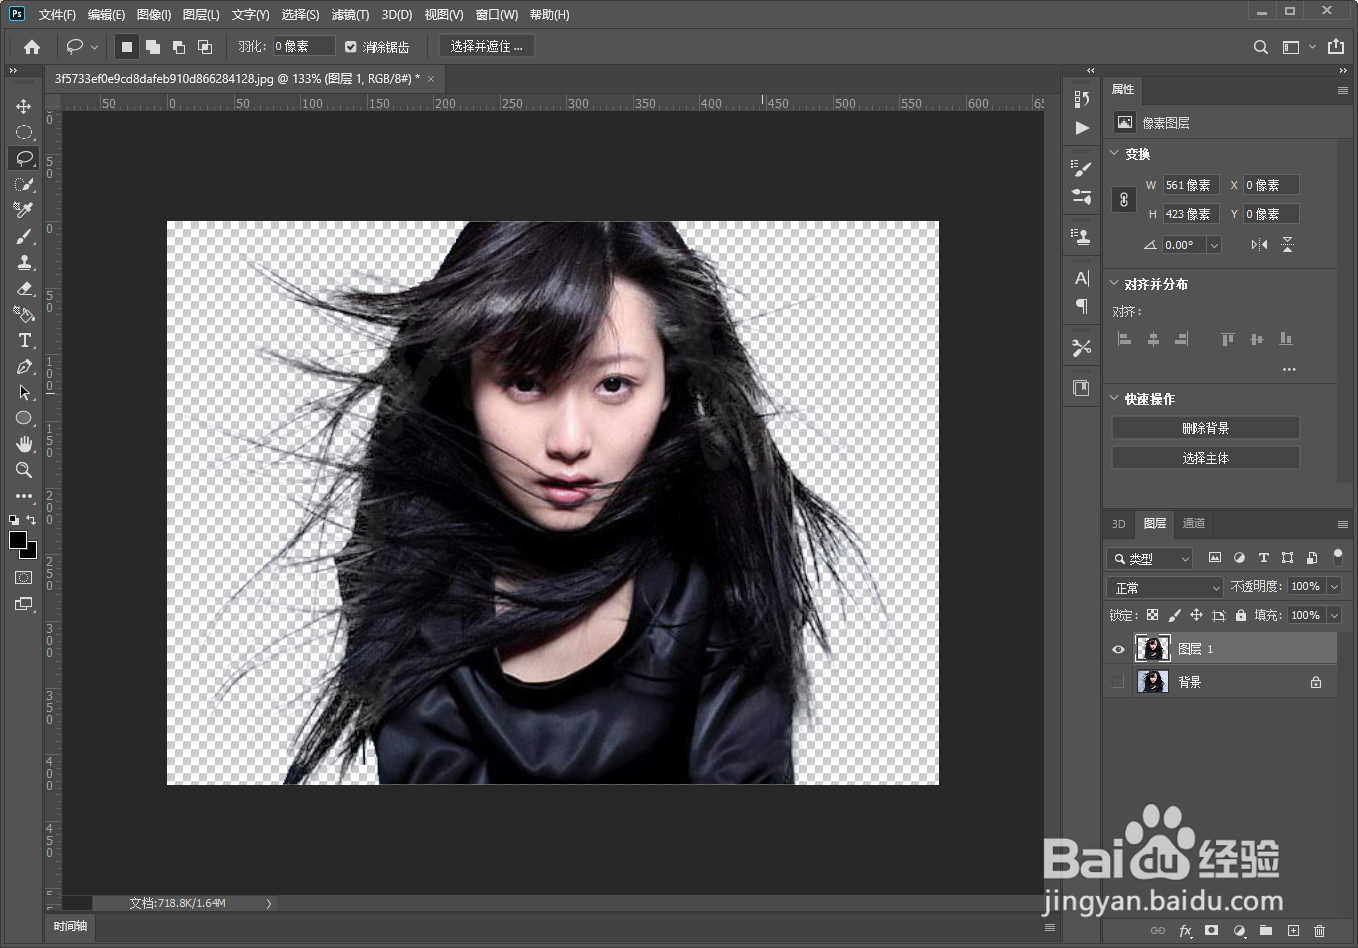
Task: Click the Home icon in options bar
Action: pyautogui.click(x=32, y=47)
